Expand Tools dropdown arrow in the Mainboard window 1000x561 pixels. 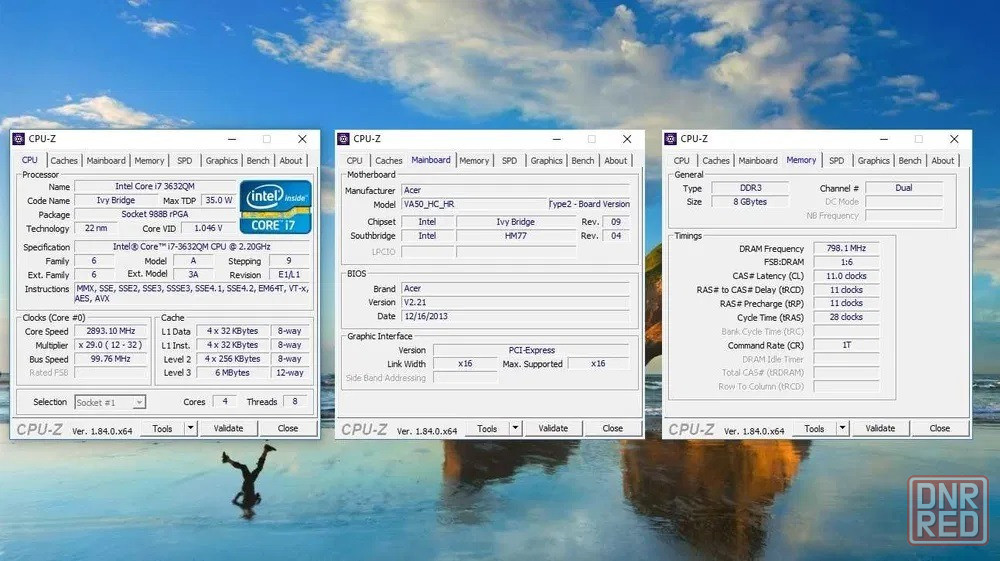point(515,428)
